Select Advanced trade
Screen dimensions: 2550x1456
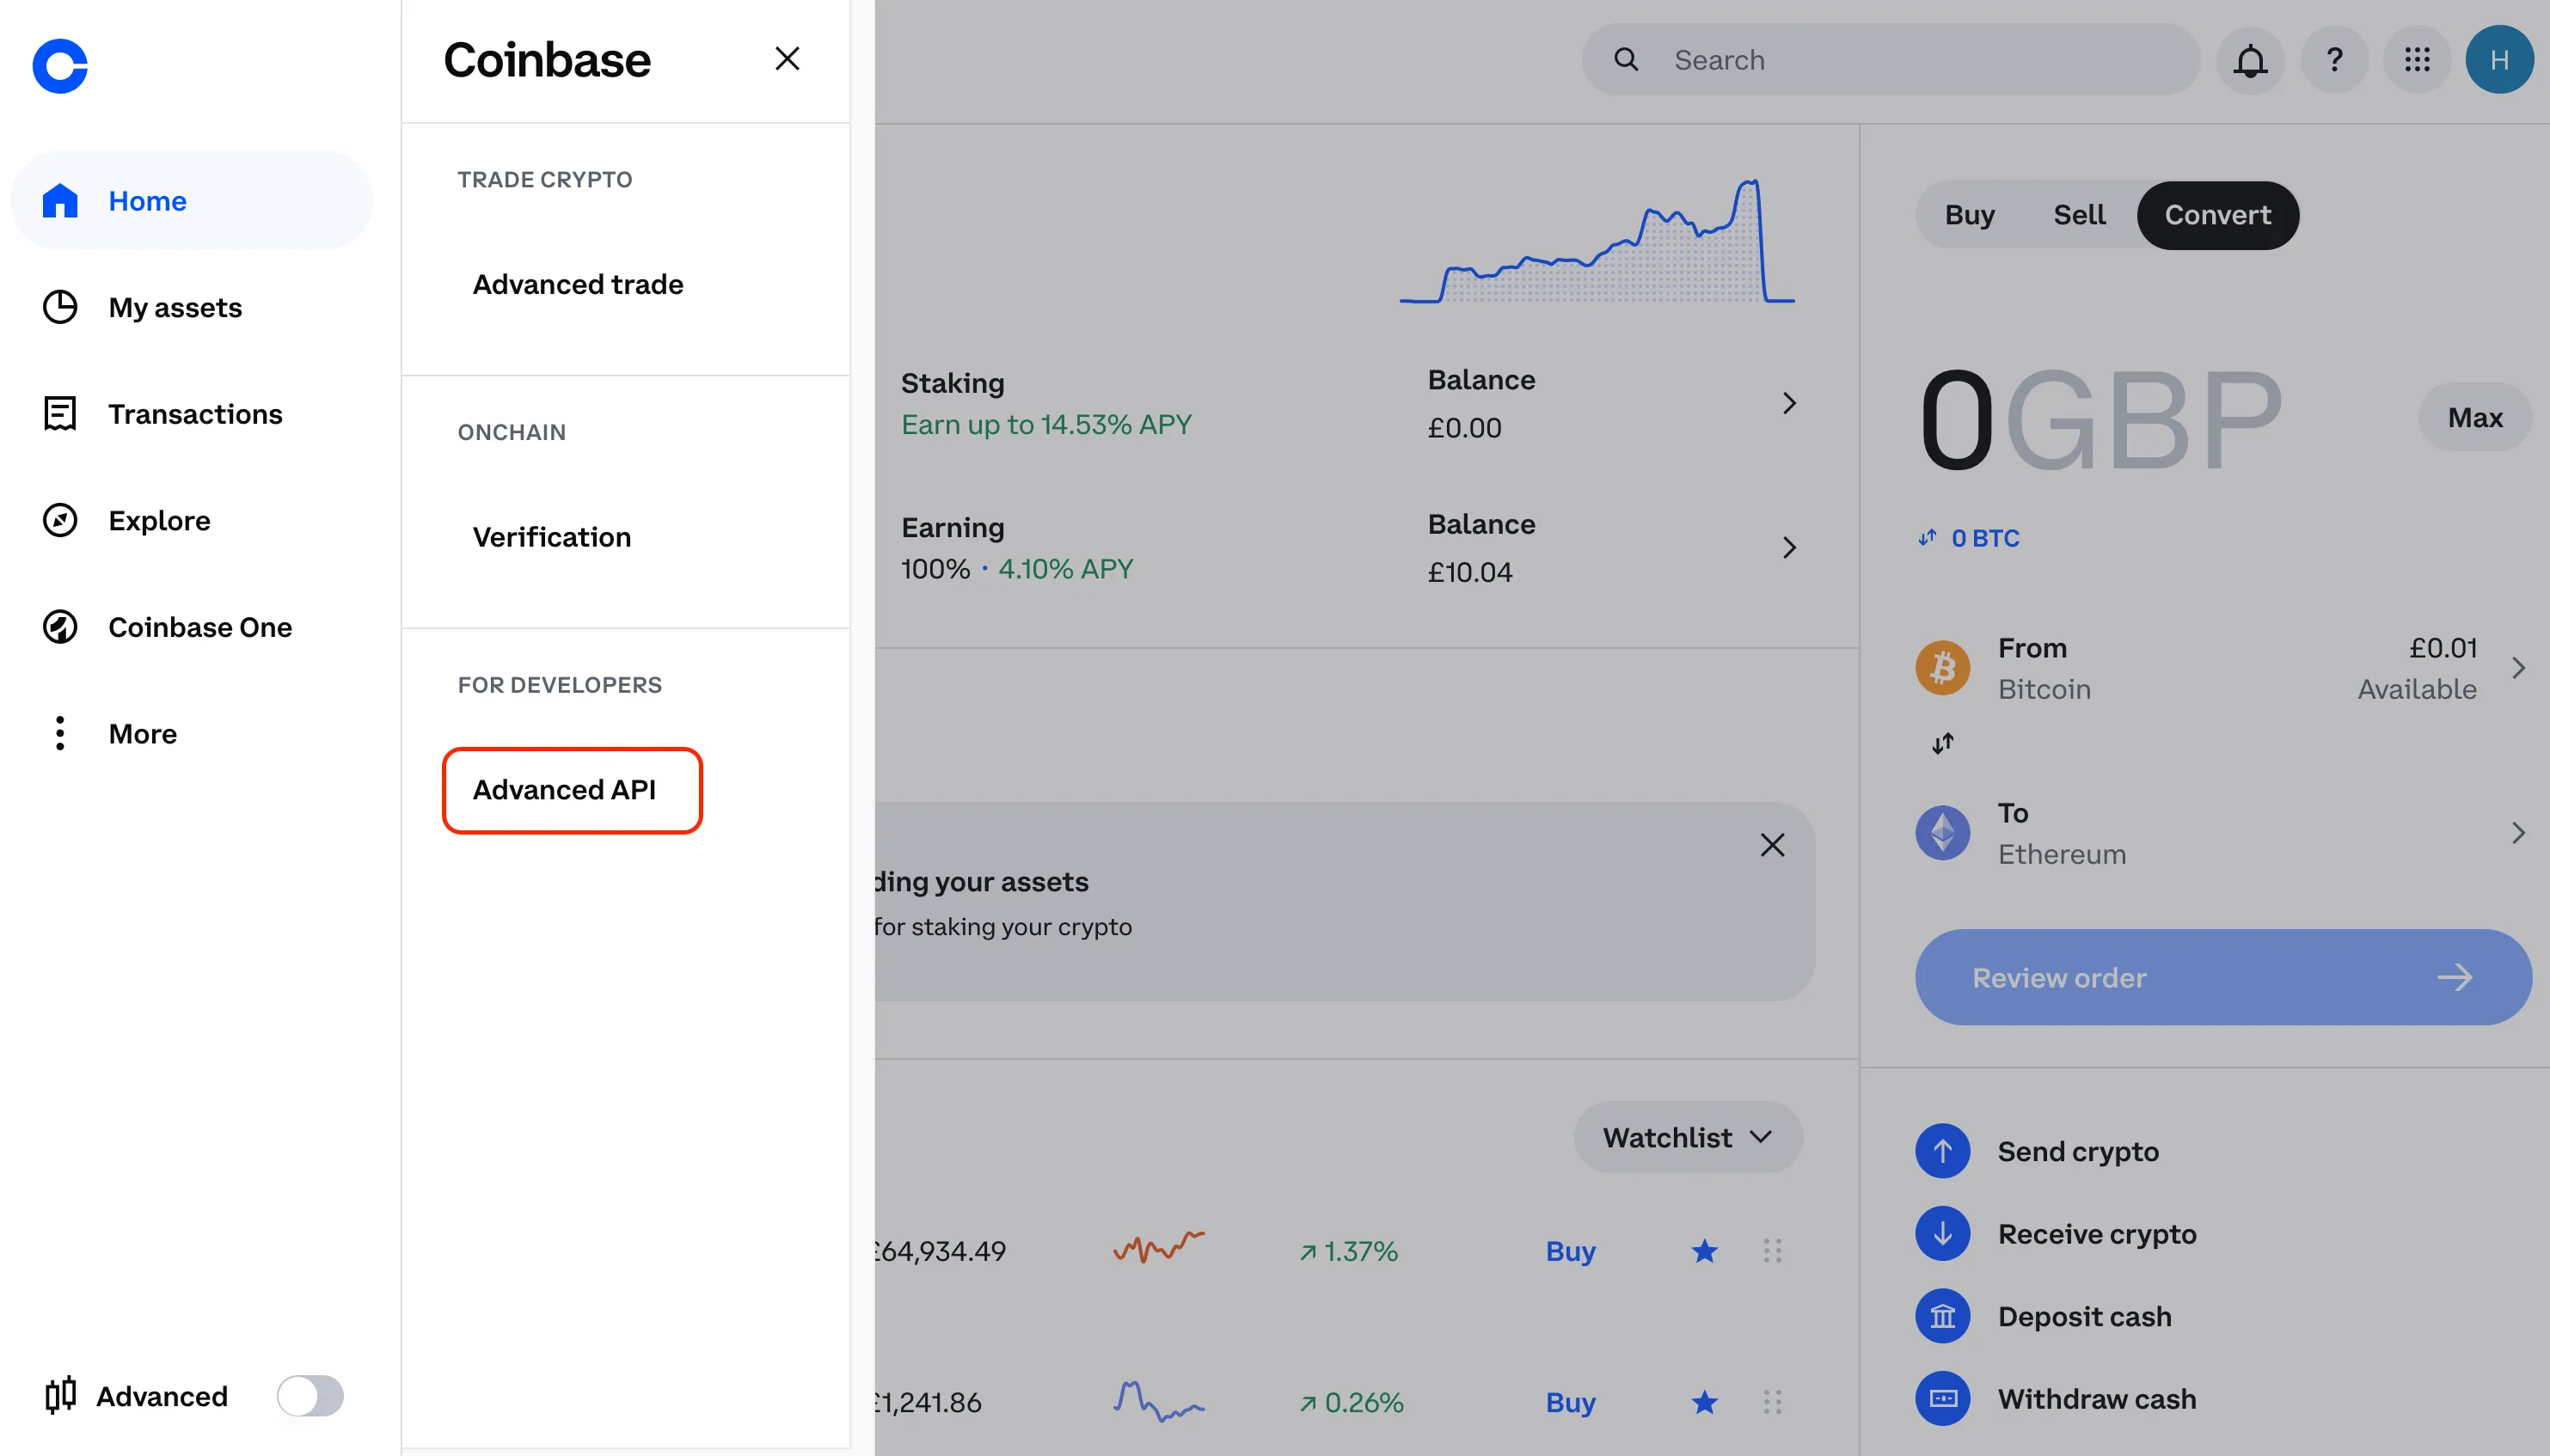578,284
